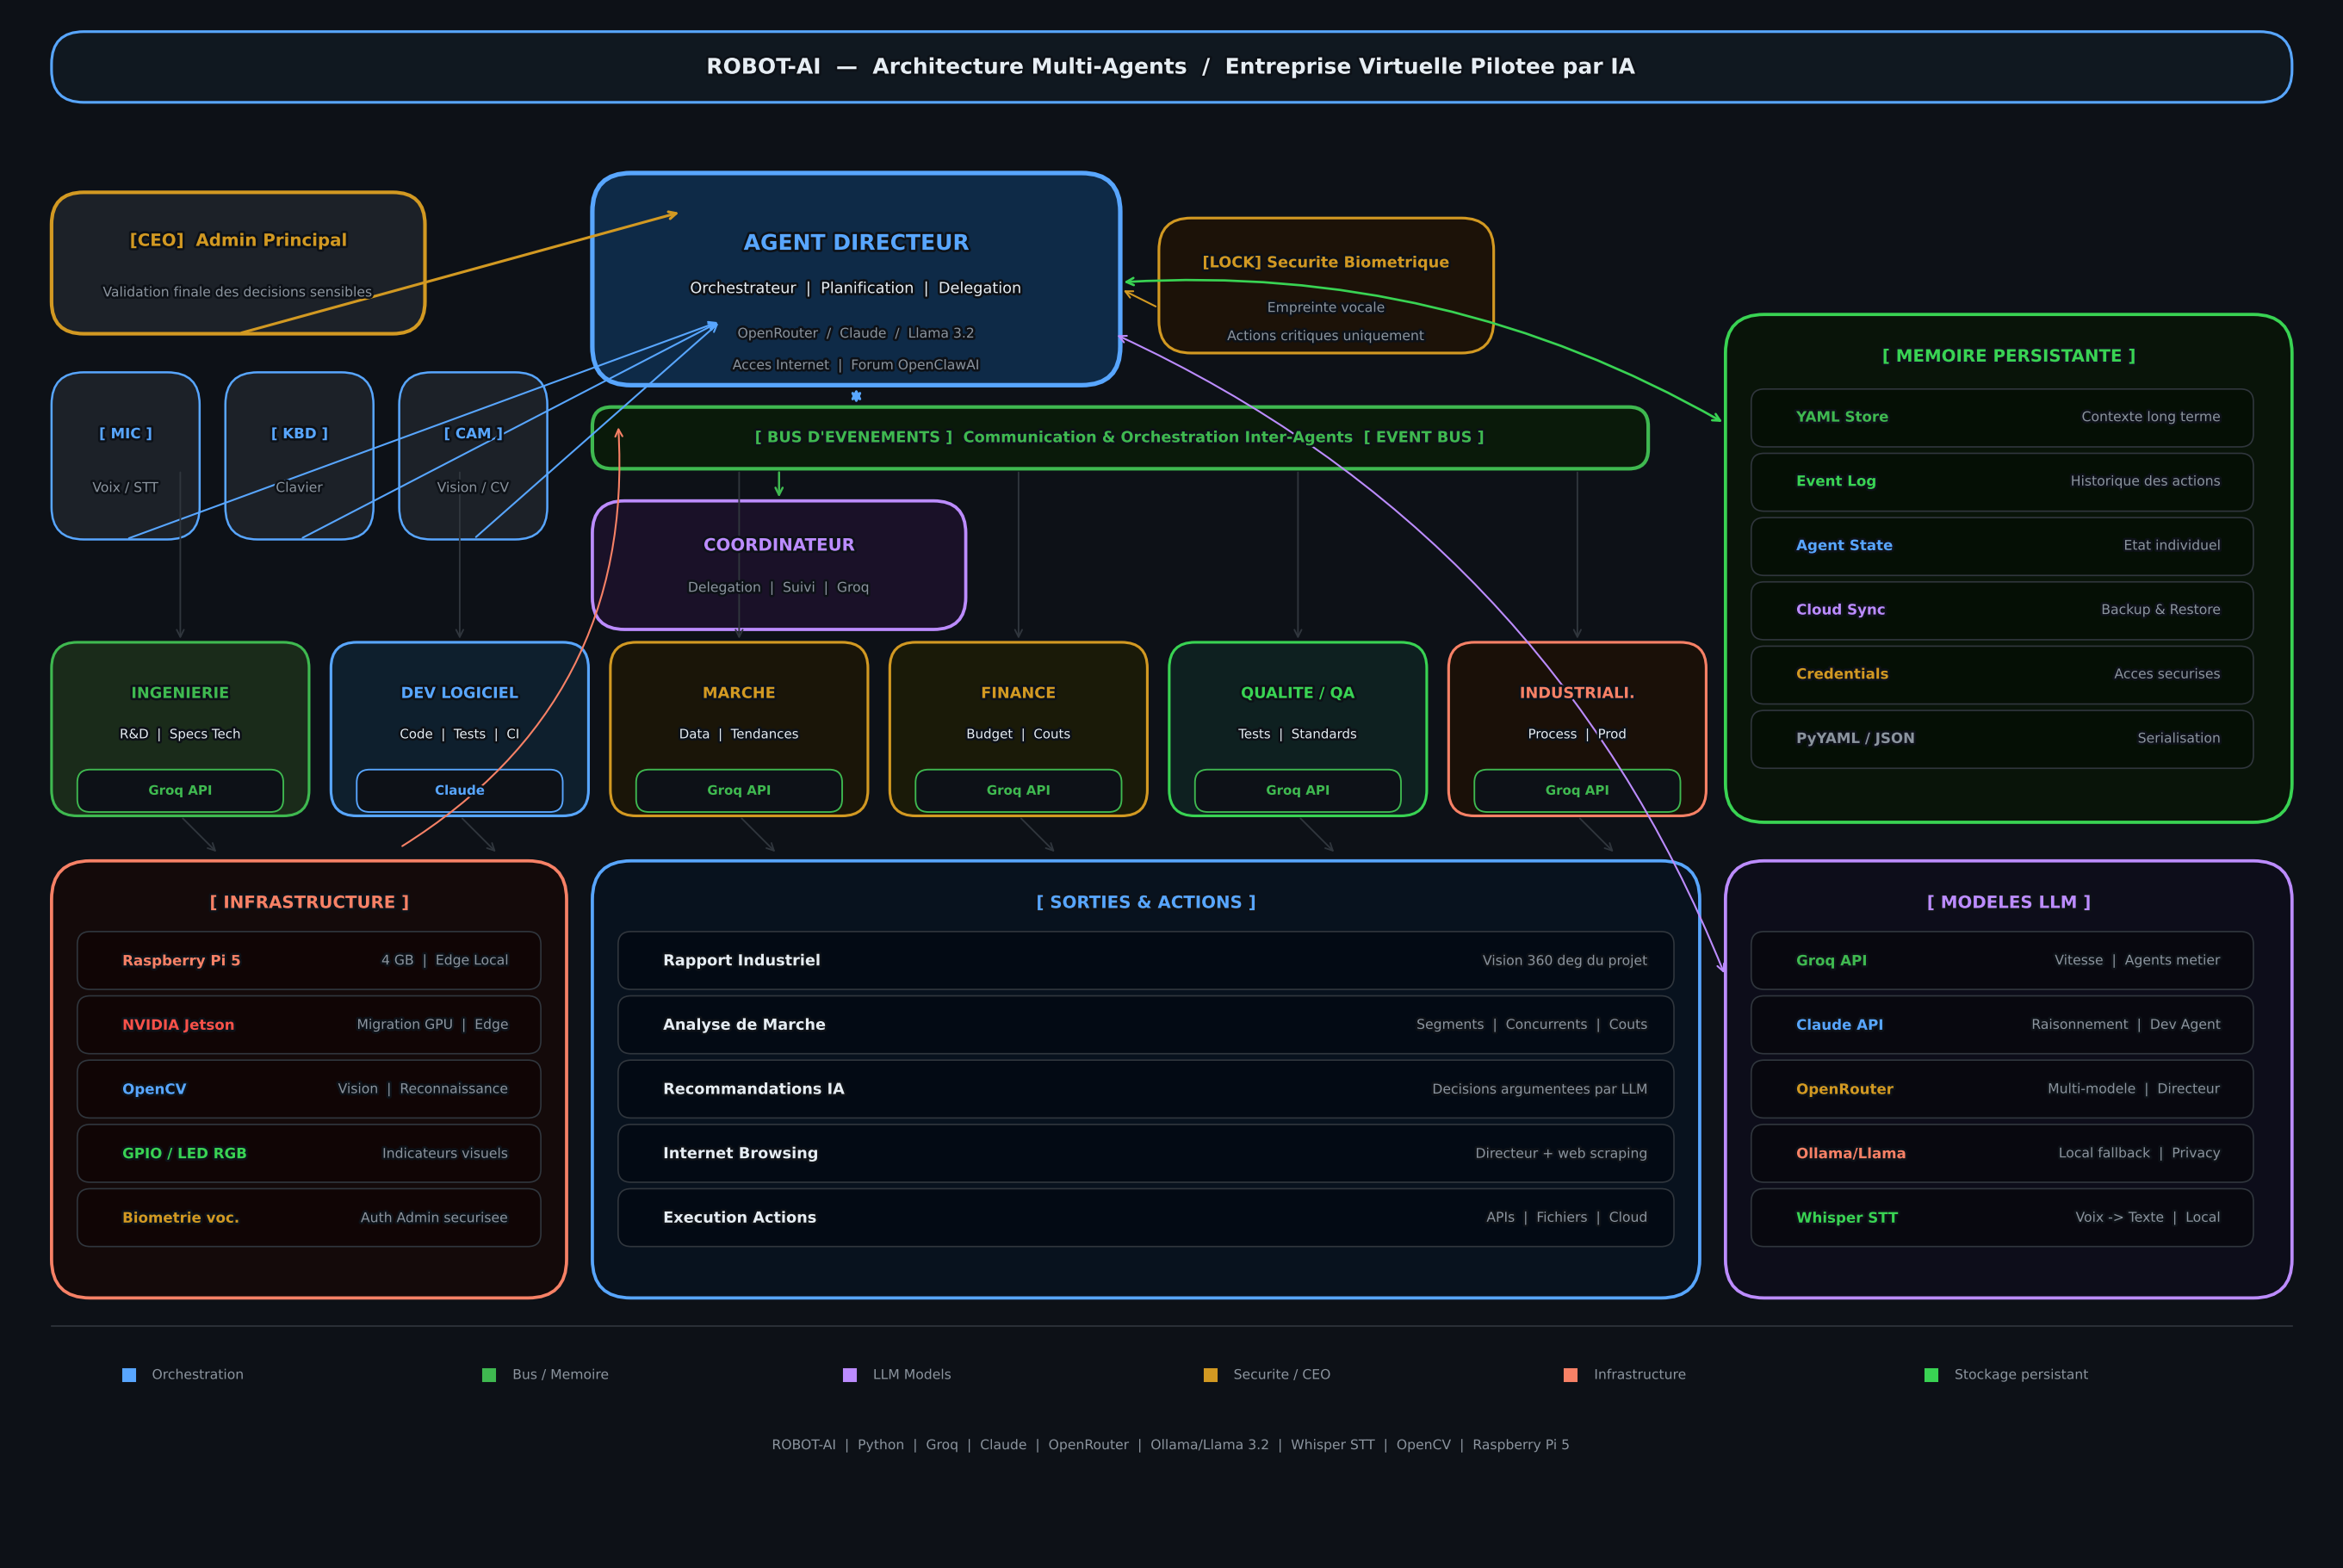Click the Internet Browsing output row

coord(1145,1153)
